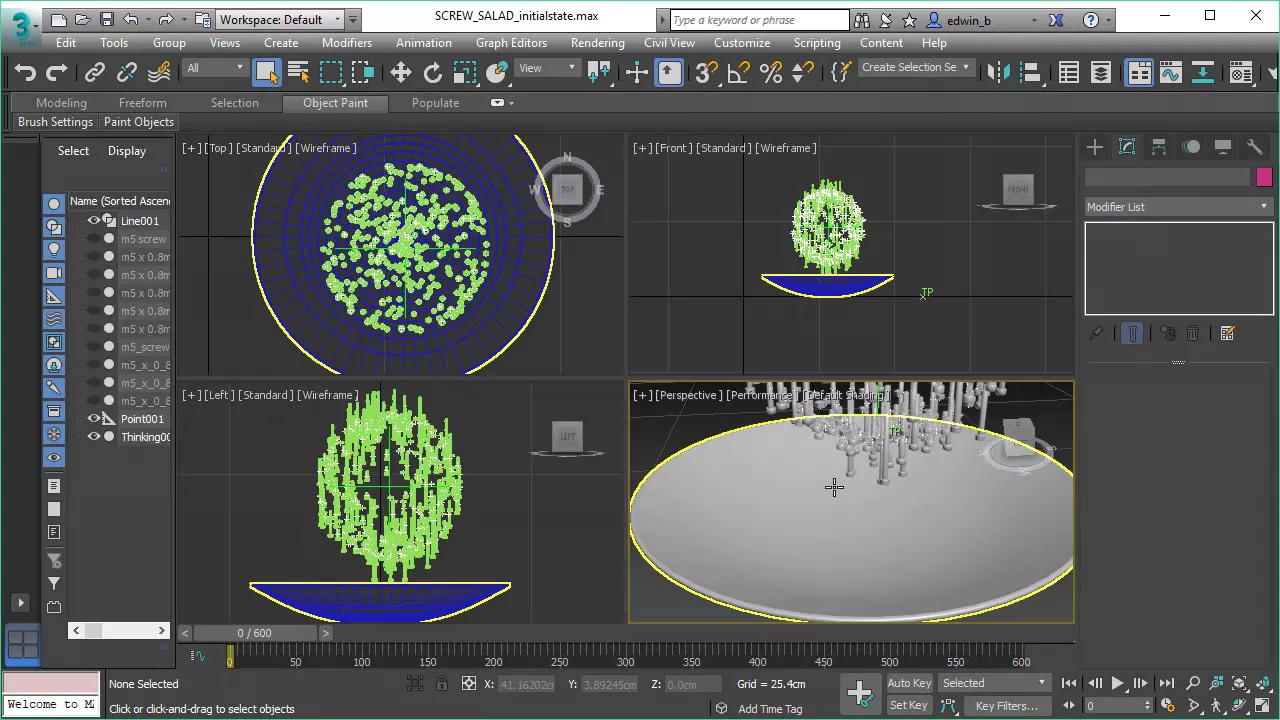Select the Select Object tool
Image resolution: width=1280 pixels, height=720 pixels.
click(x=266, y=72)
